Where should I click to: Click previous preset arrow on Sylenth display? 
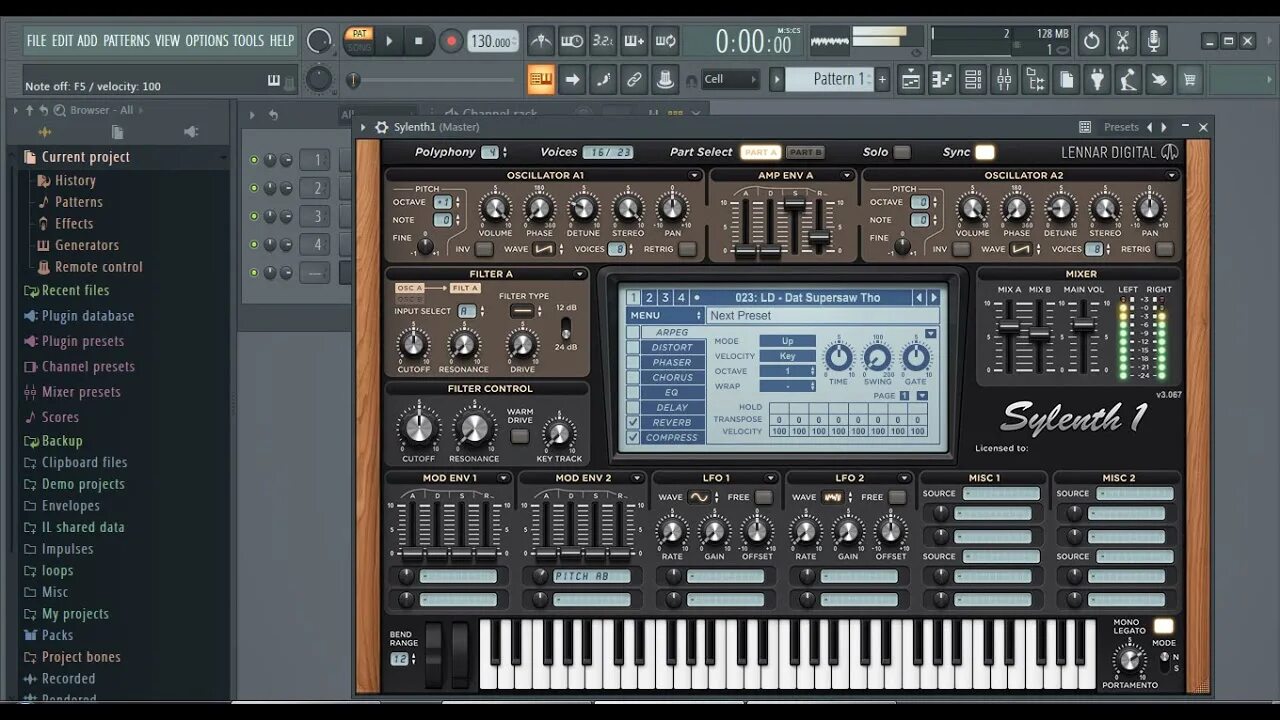tap(919, 297)
